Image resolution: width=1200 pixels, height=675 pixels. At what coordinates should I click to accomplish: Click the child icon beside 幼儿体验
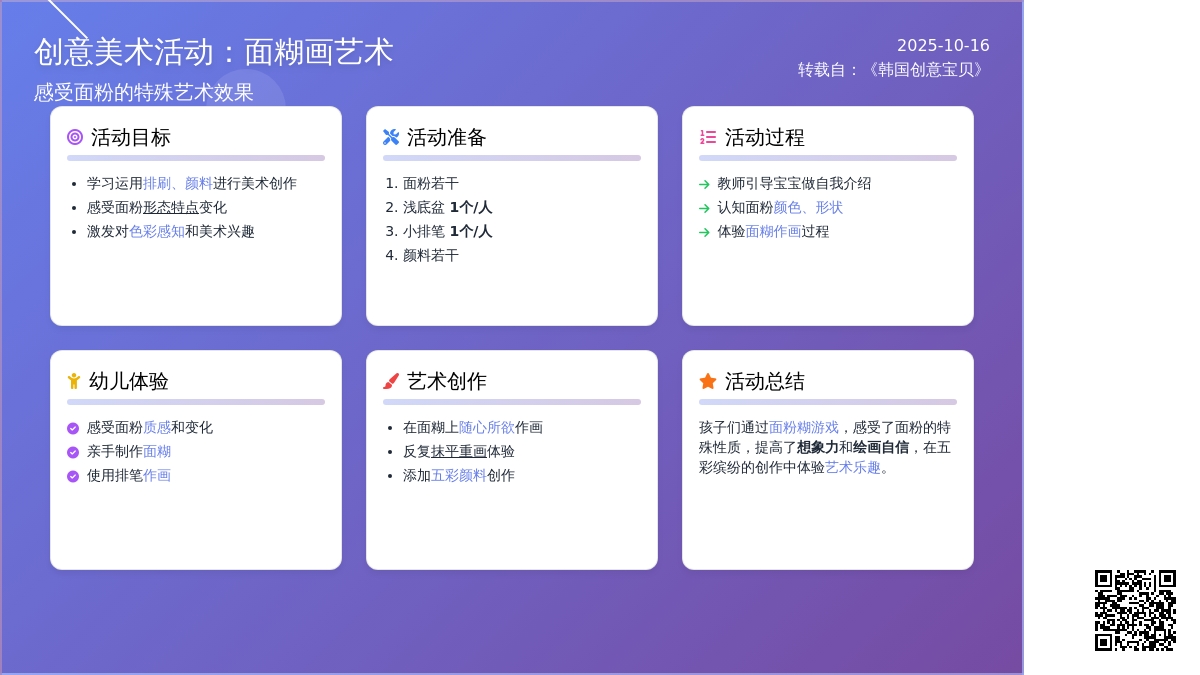[74, 381]
